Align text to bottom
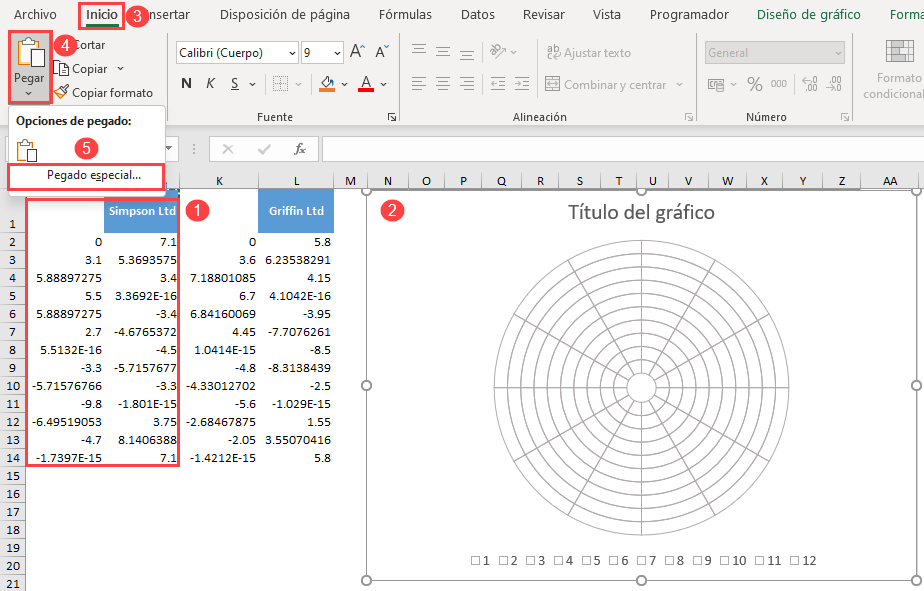 coord(467,53)
